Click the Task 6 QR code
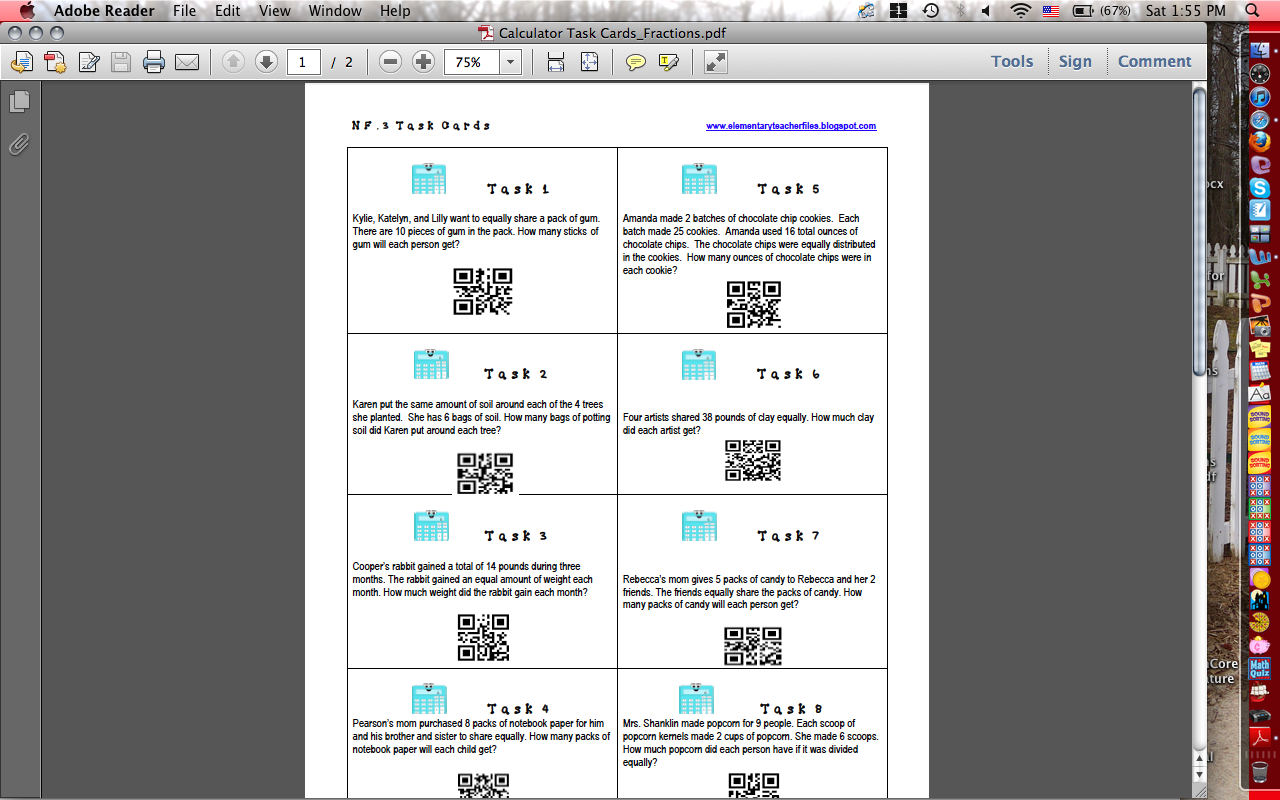The width and height of the screenshot is (1280, 800). click(753, 461)
